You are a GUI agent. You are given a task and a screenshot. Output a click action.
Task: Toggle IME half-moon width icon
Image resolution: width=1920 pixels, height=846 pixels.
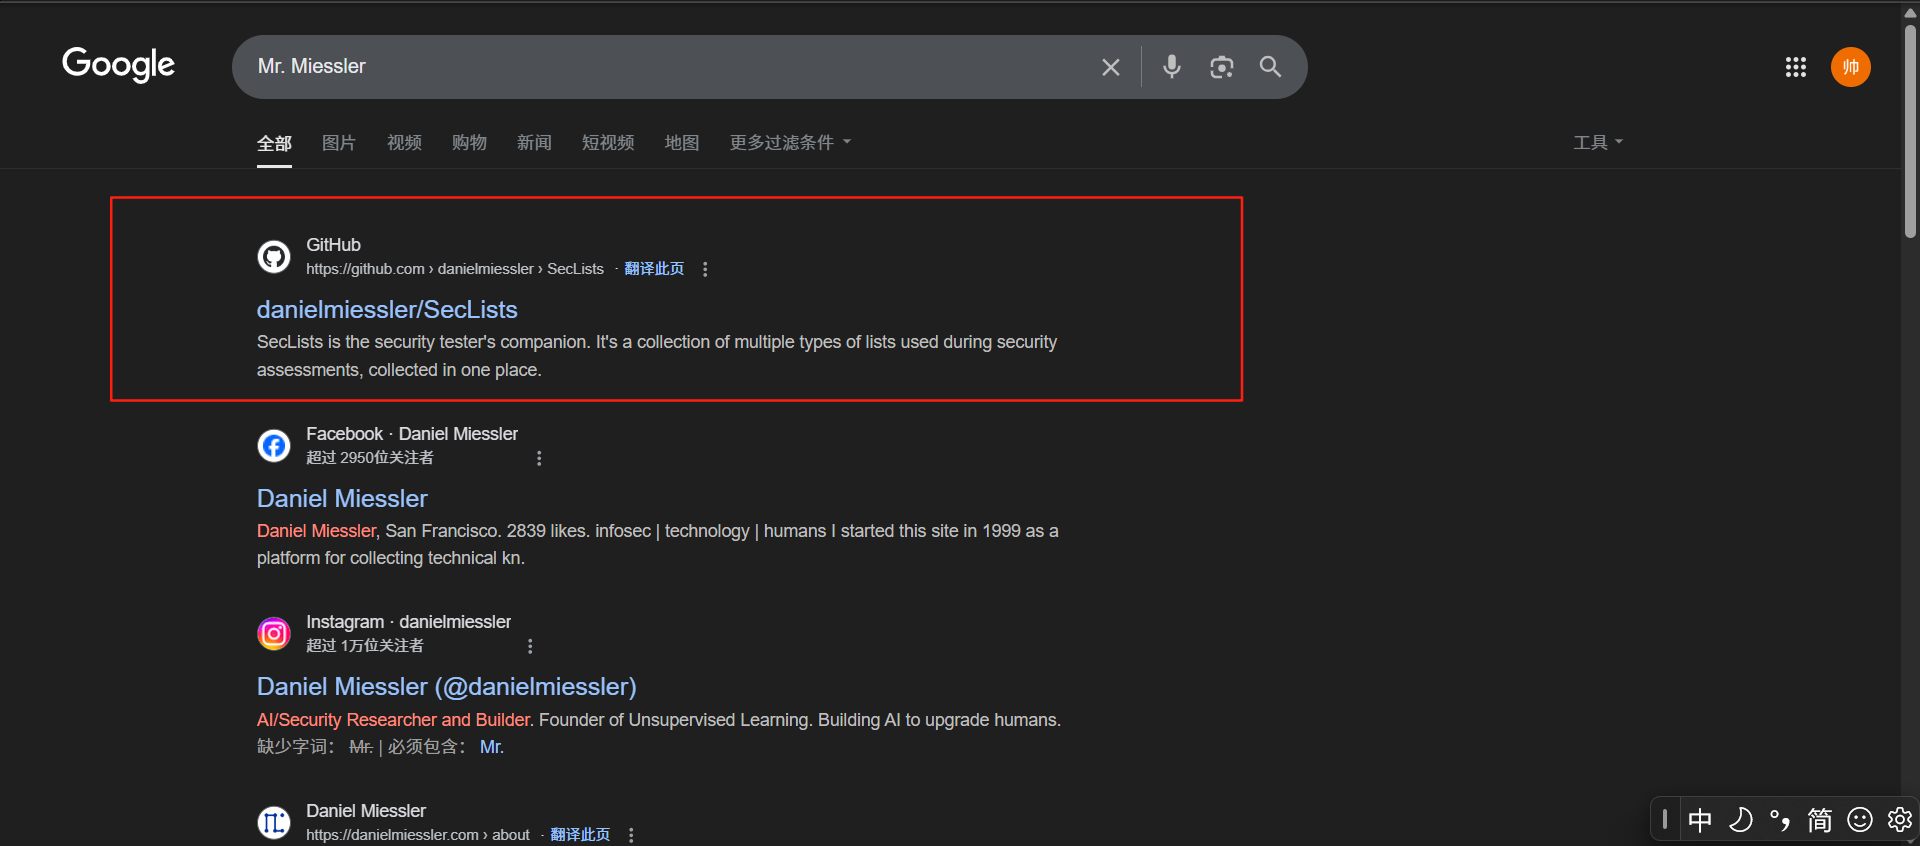tap(1741, 820)
